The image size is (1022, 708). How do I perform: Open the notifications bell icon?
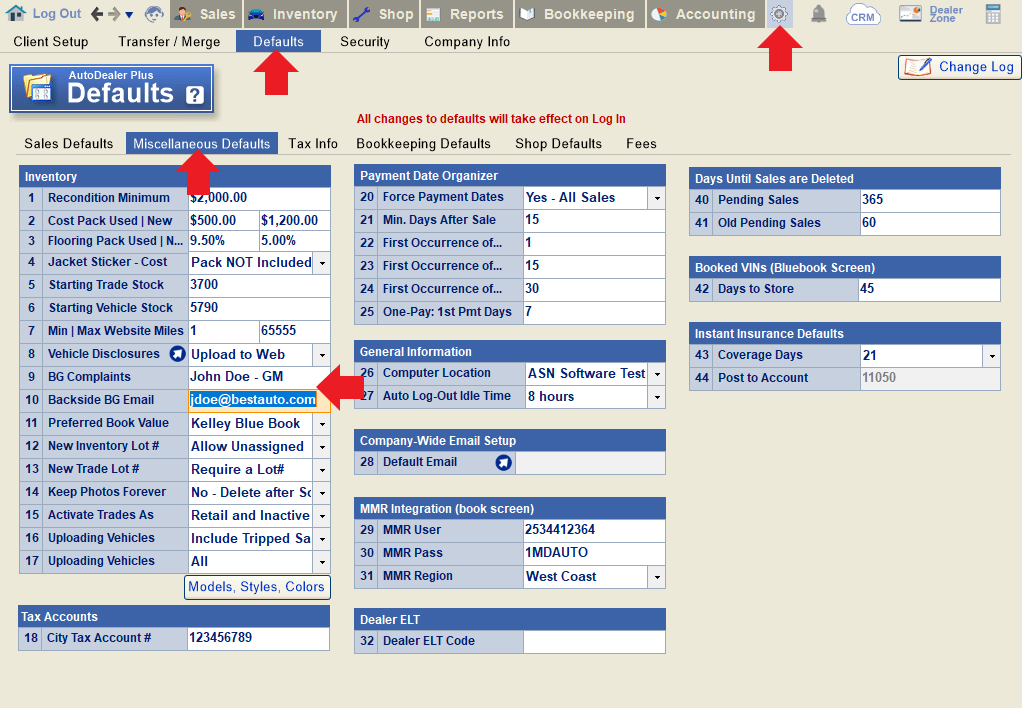click(819, 14)
